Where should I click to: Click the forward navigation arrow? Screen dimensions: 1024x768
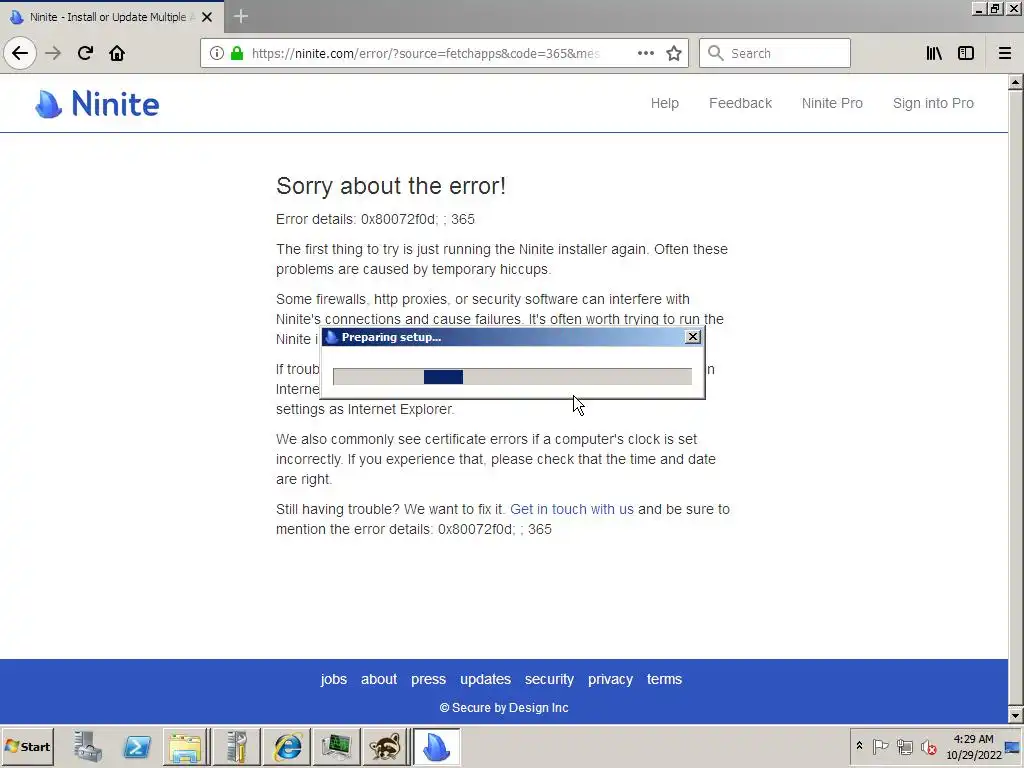53,53
